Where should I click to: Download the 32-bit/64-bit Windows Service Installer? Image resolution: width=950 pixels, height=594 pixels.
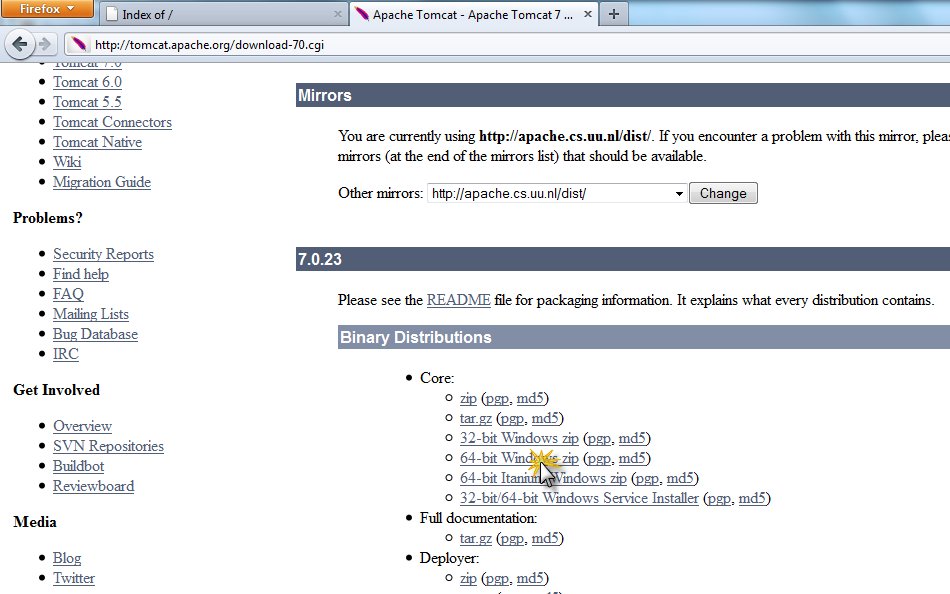click(579, 498)
